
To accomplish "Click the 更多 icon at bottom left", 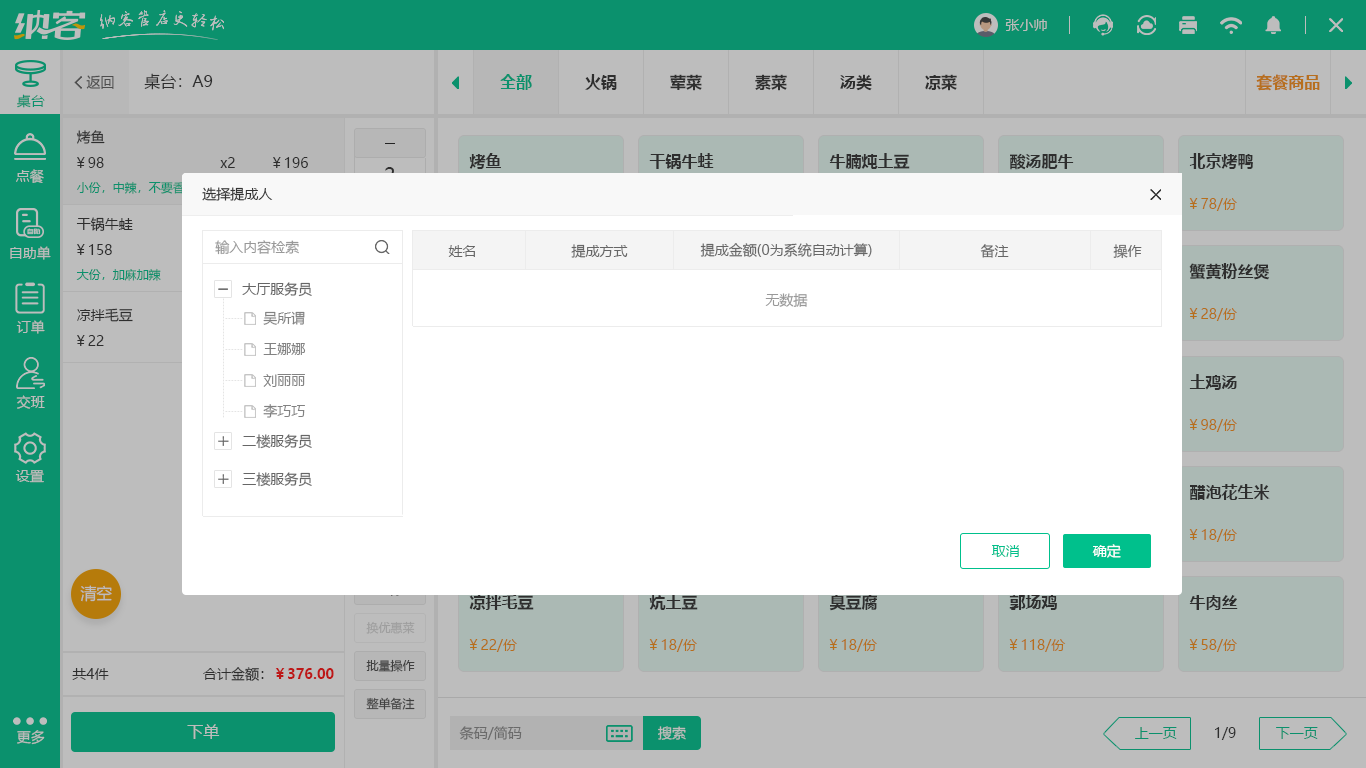I will click(x=30, y=727).
